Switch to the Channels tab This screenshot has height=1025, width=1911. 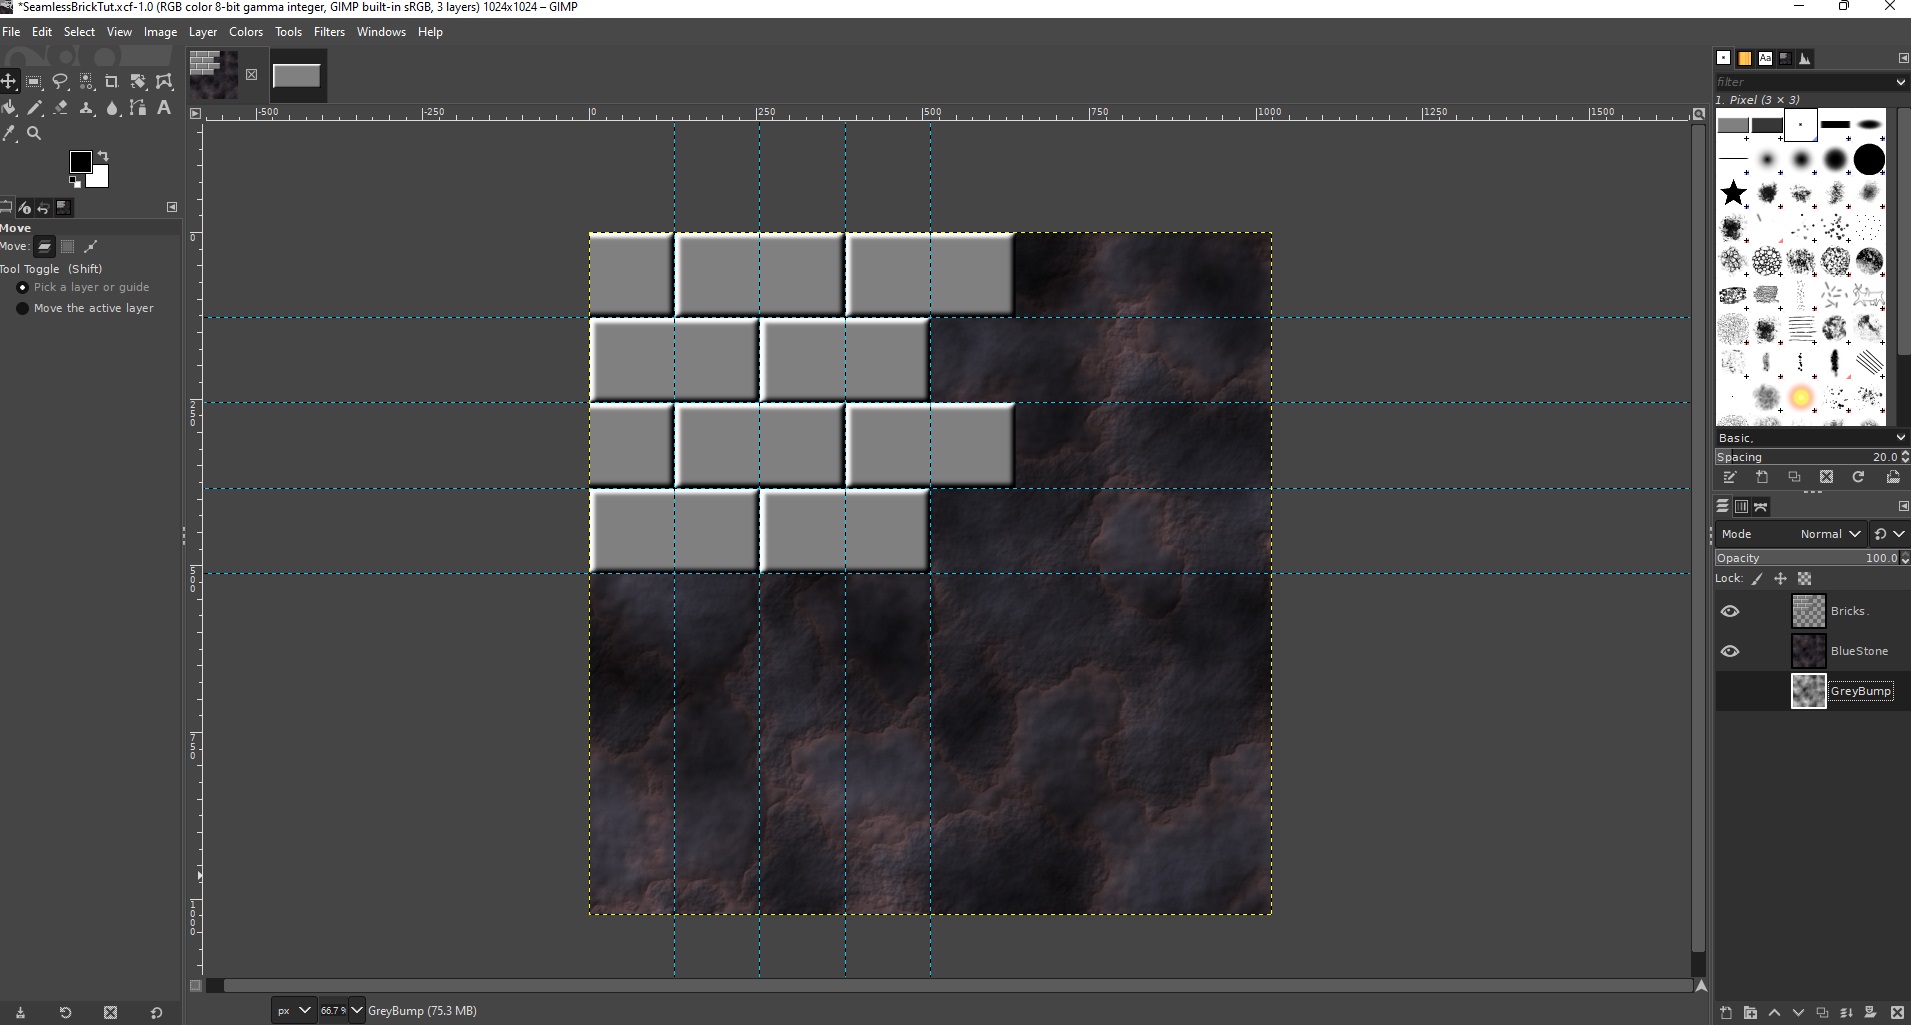point(1742,507)
